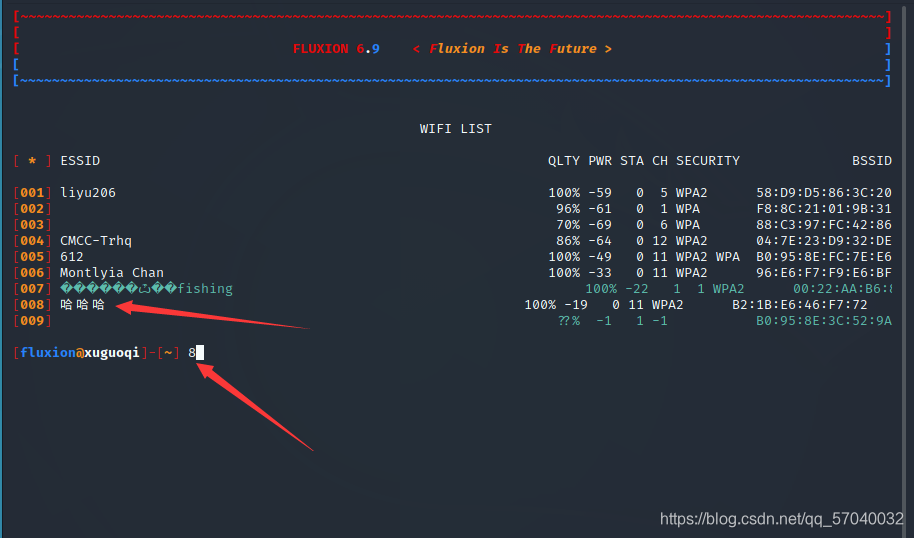Viewport: 914px width, 538px height.
Task: Click the 86% quality of CMCC-Trhq
Action: [568, 241]
